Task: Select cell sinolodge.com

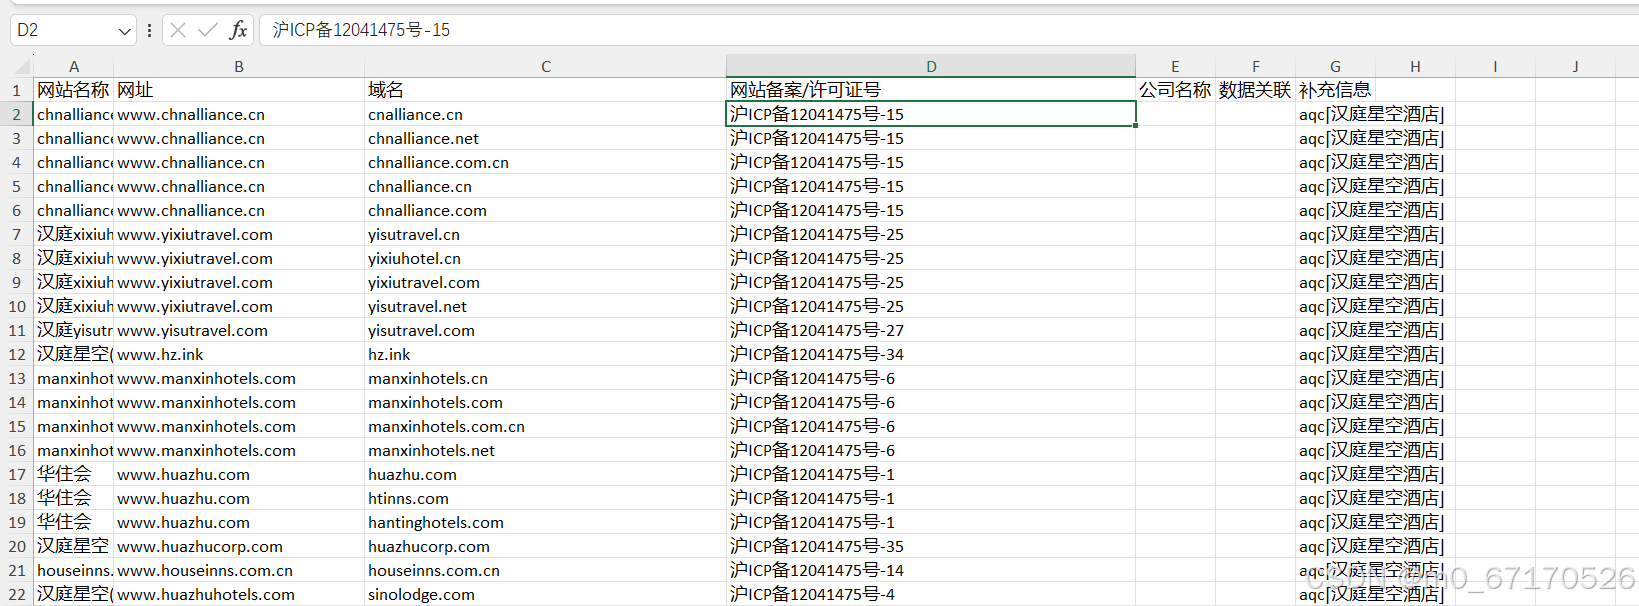Action: 546,594
